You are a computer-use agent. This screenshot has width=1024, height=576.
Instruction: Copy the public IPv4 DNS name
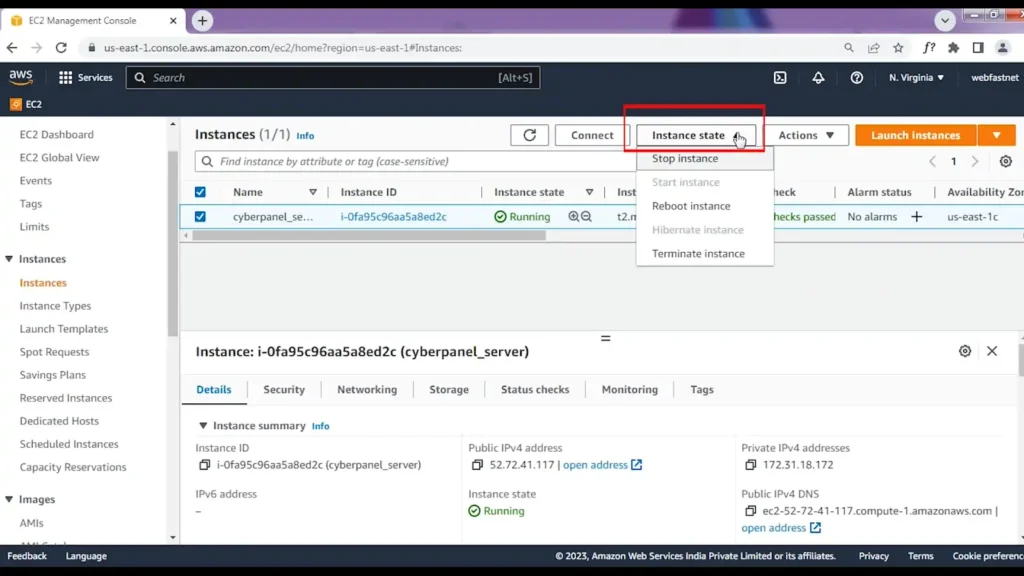(x=750, y=511)
